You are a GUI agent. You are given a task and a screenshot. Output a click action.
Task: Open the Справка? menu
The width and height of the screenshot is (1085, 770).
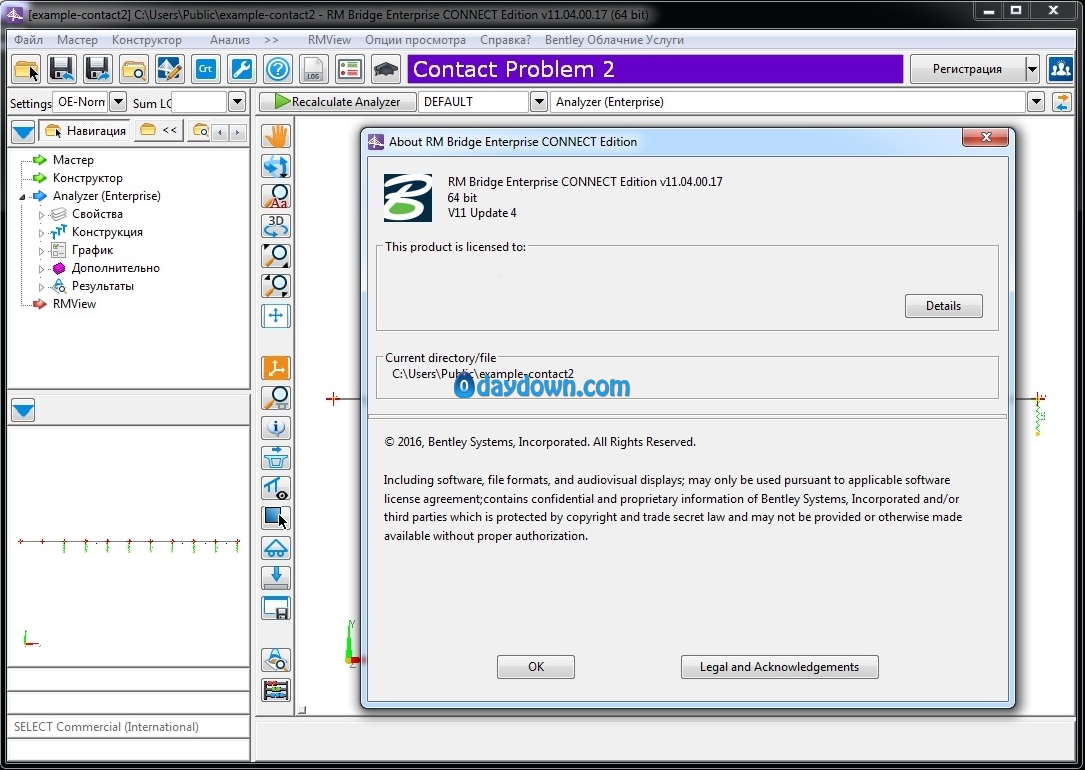505,39
